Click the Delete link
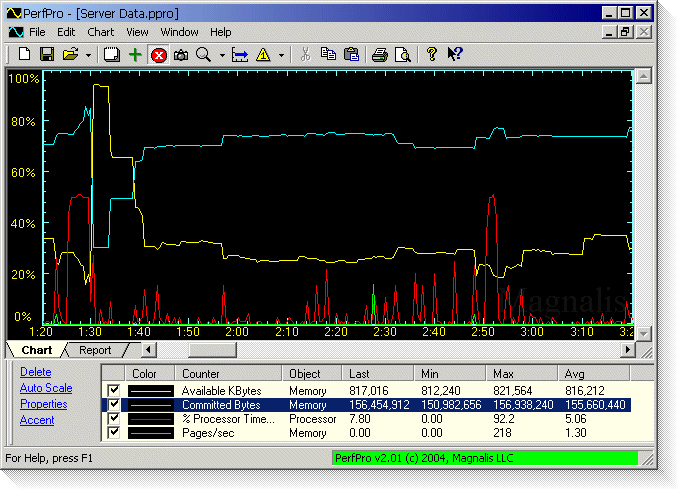The width and height of the screenshot is (678, 490). point(35,372)
